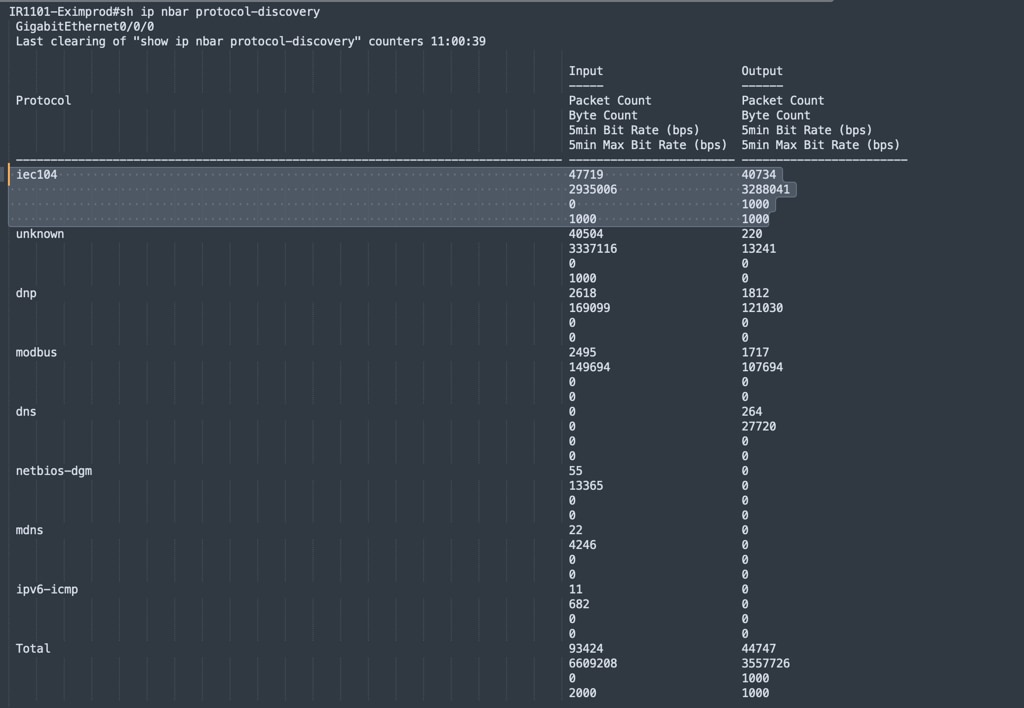Click netbios-dgm input byte count 13365
Viewport: 1024px width, 708px height.
586,486
